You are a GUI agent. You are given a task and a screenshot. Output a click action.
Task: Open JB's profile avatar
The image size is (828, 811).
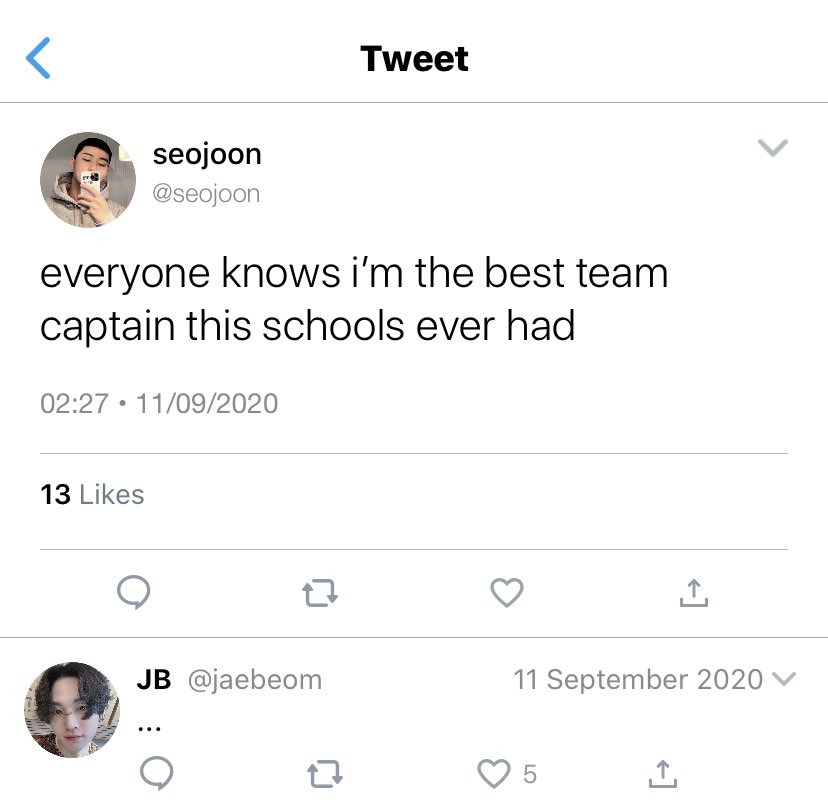point(72,710)
